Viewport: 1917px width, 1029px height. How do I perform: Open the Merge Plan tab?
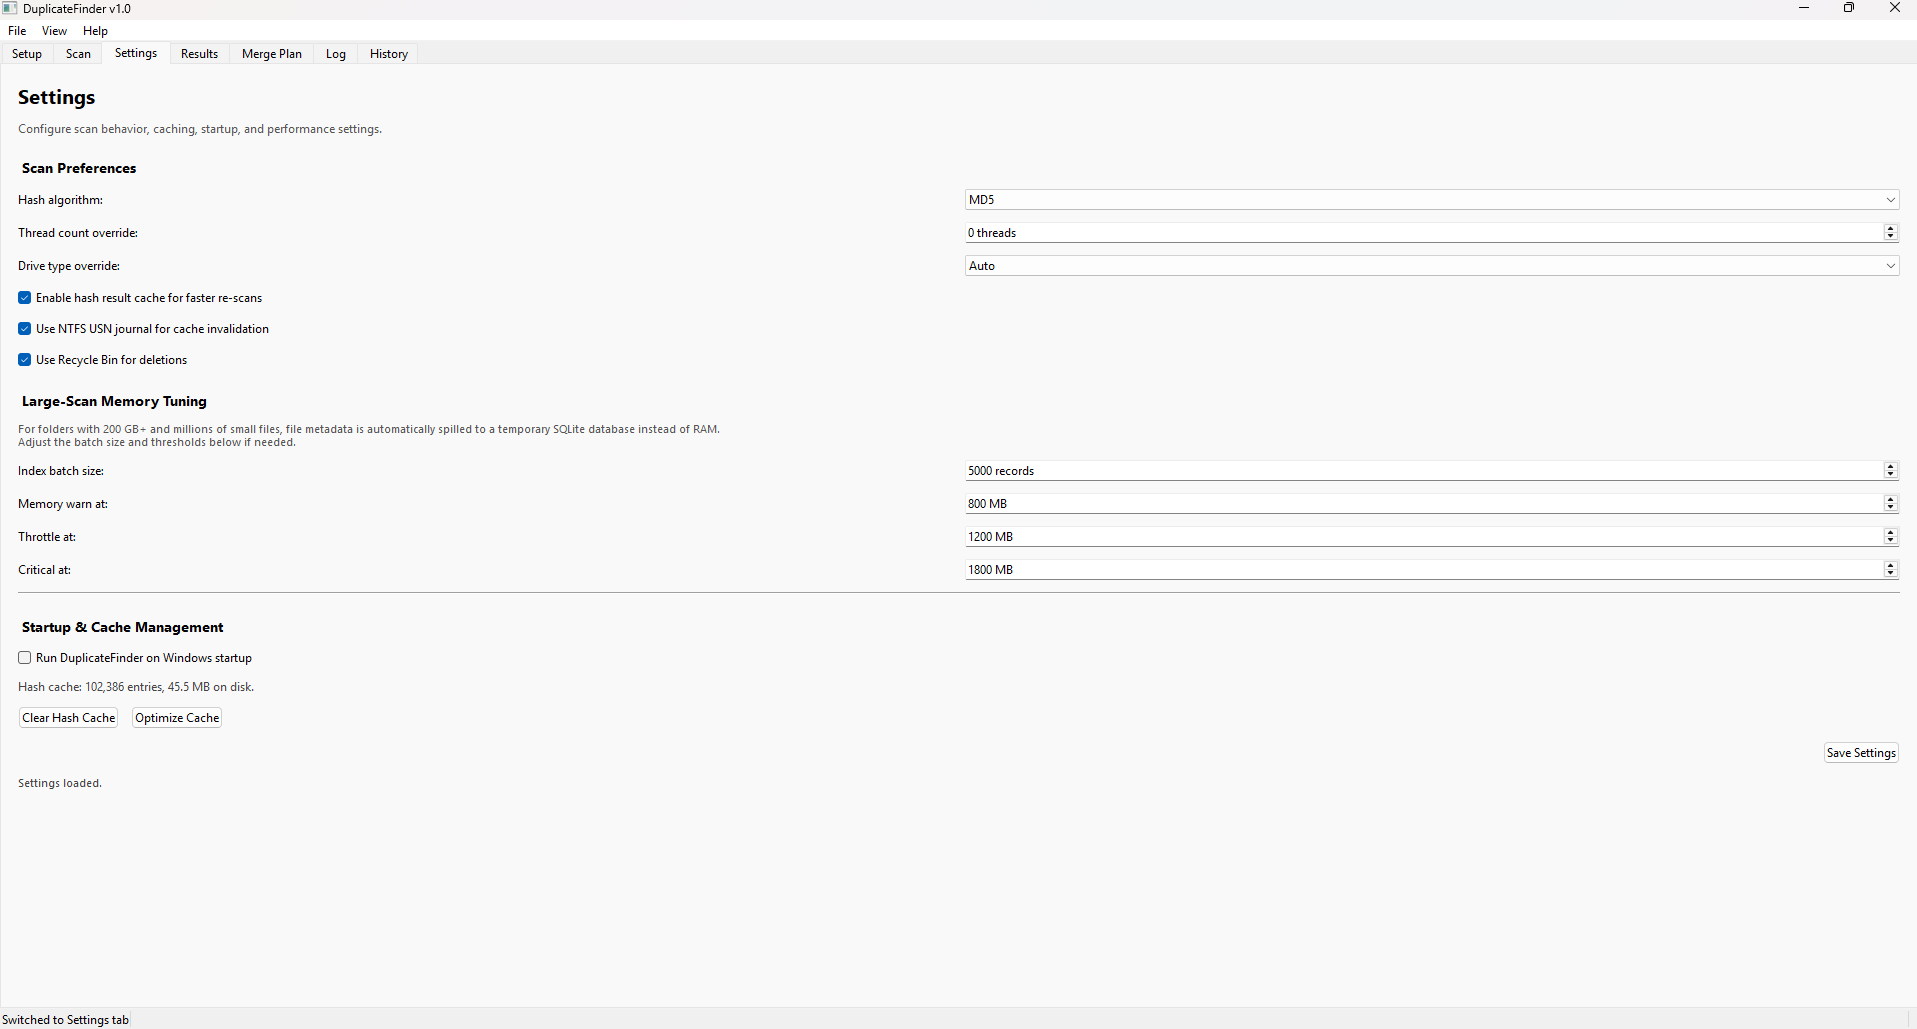272,54
